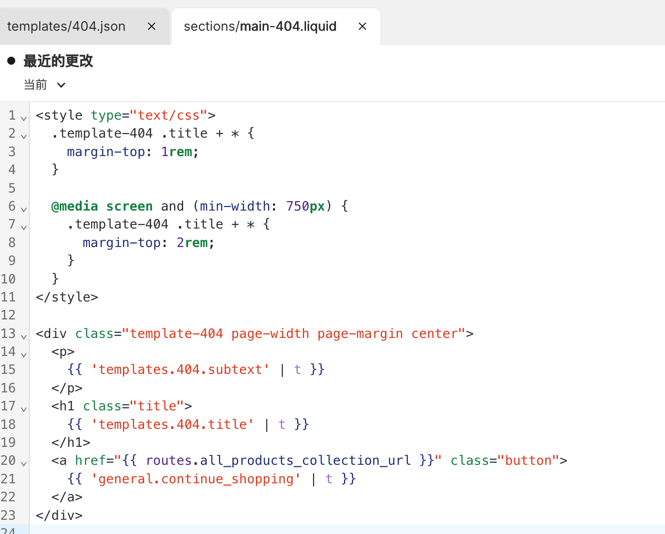
Task: Fold the p element at line 14
Action: point(24,354)
